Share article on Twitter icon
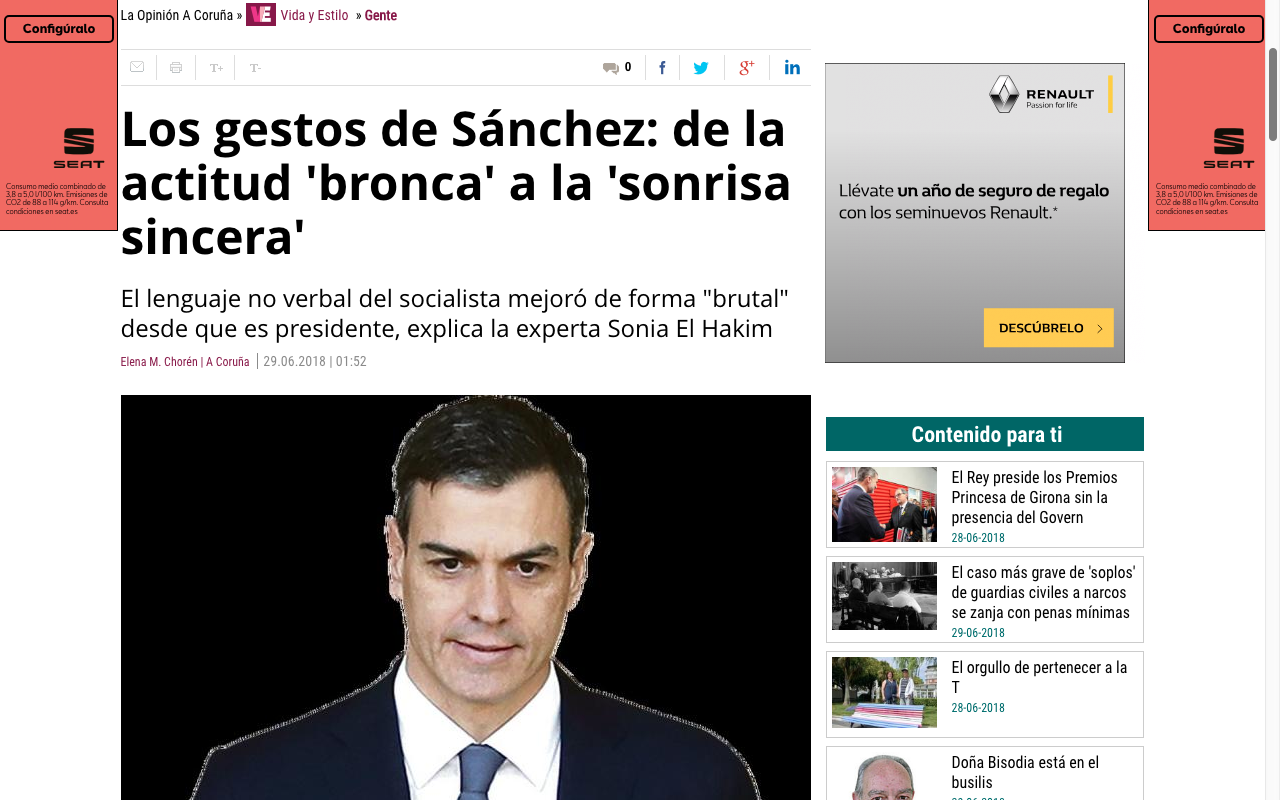 click(x=701, y=68)
